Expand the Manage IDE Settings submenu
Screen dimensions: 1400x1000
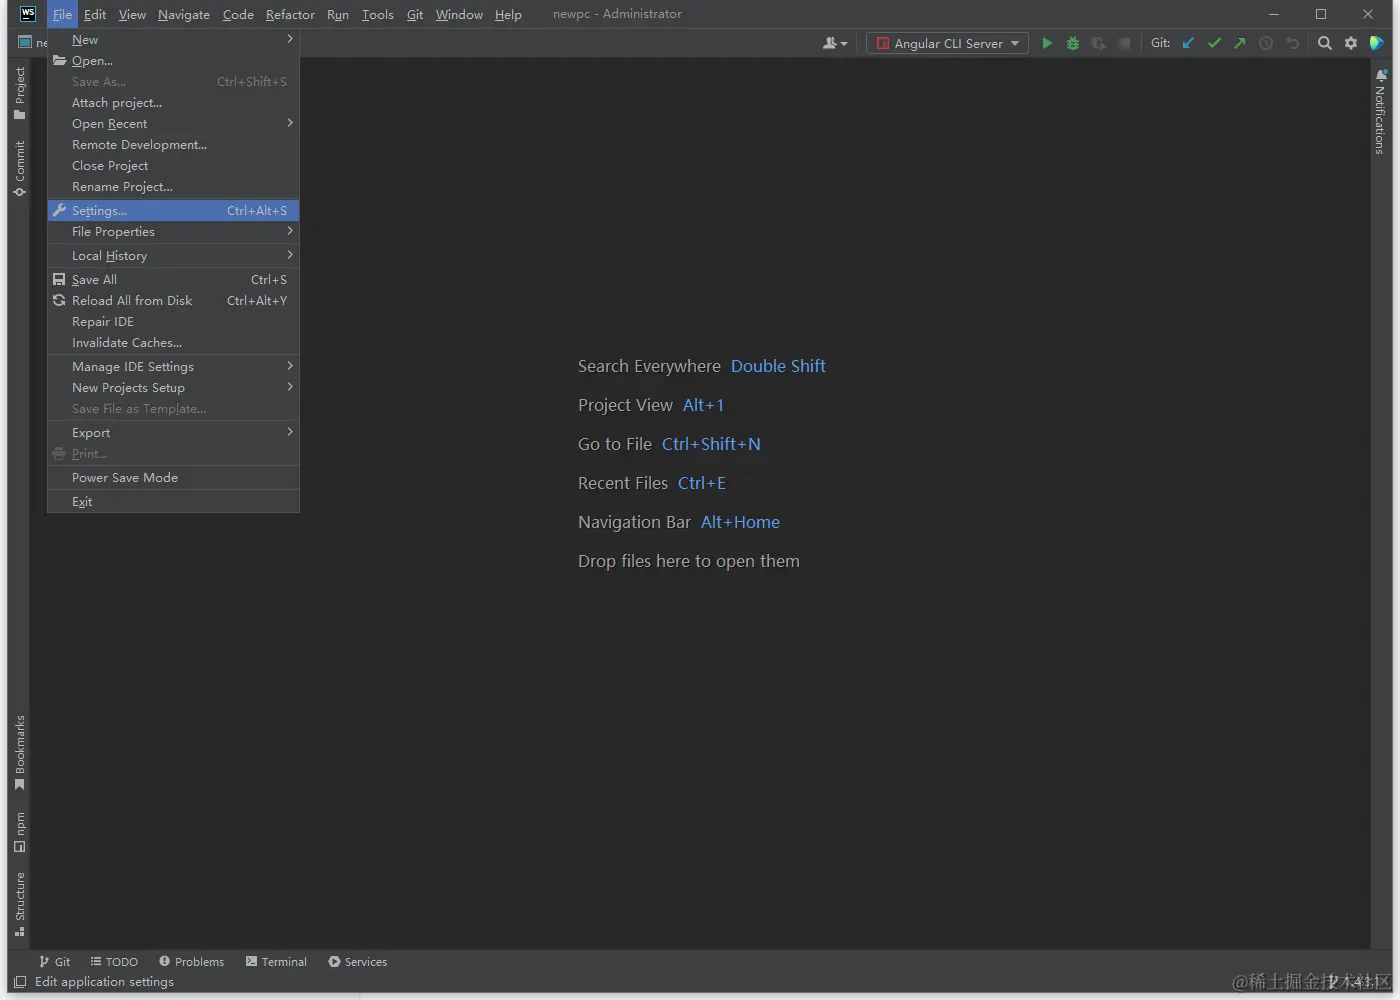pos(173,367)
